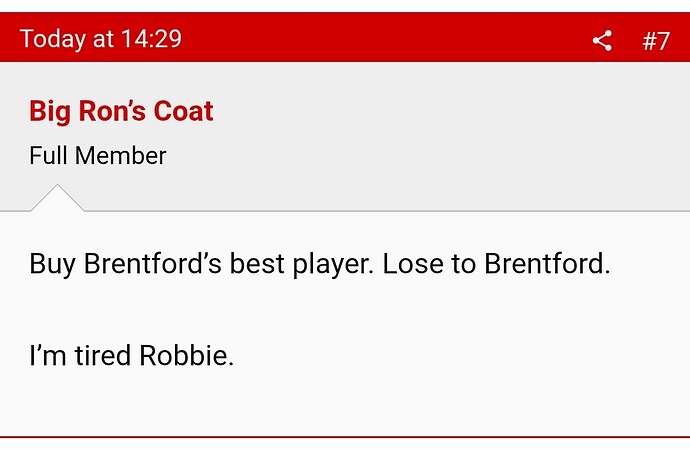Click the share icon in post header

tap(601, 41)
